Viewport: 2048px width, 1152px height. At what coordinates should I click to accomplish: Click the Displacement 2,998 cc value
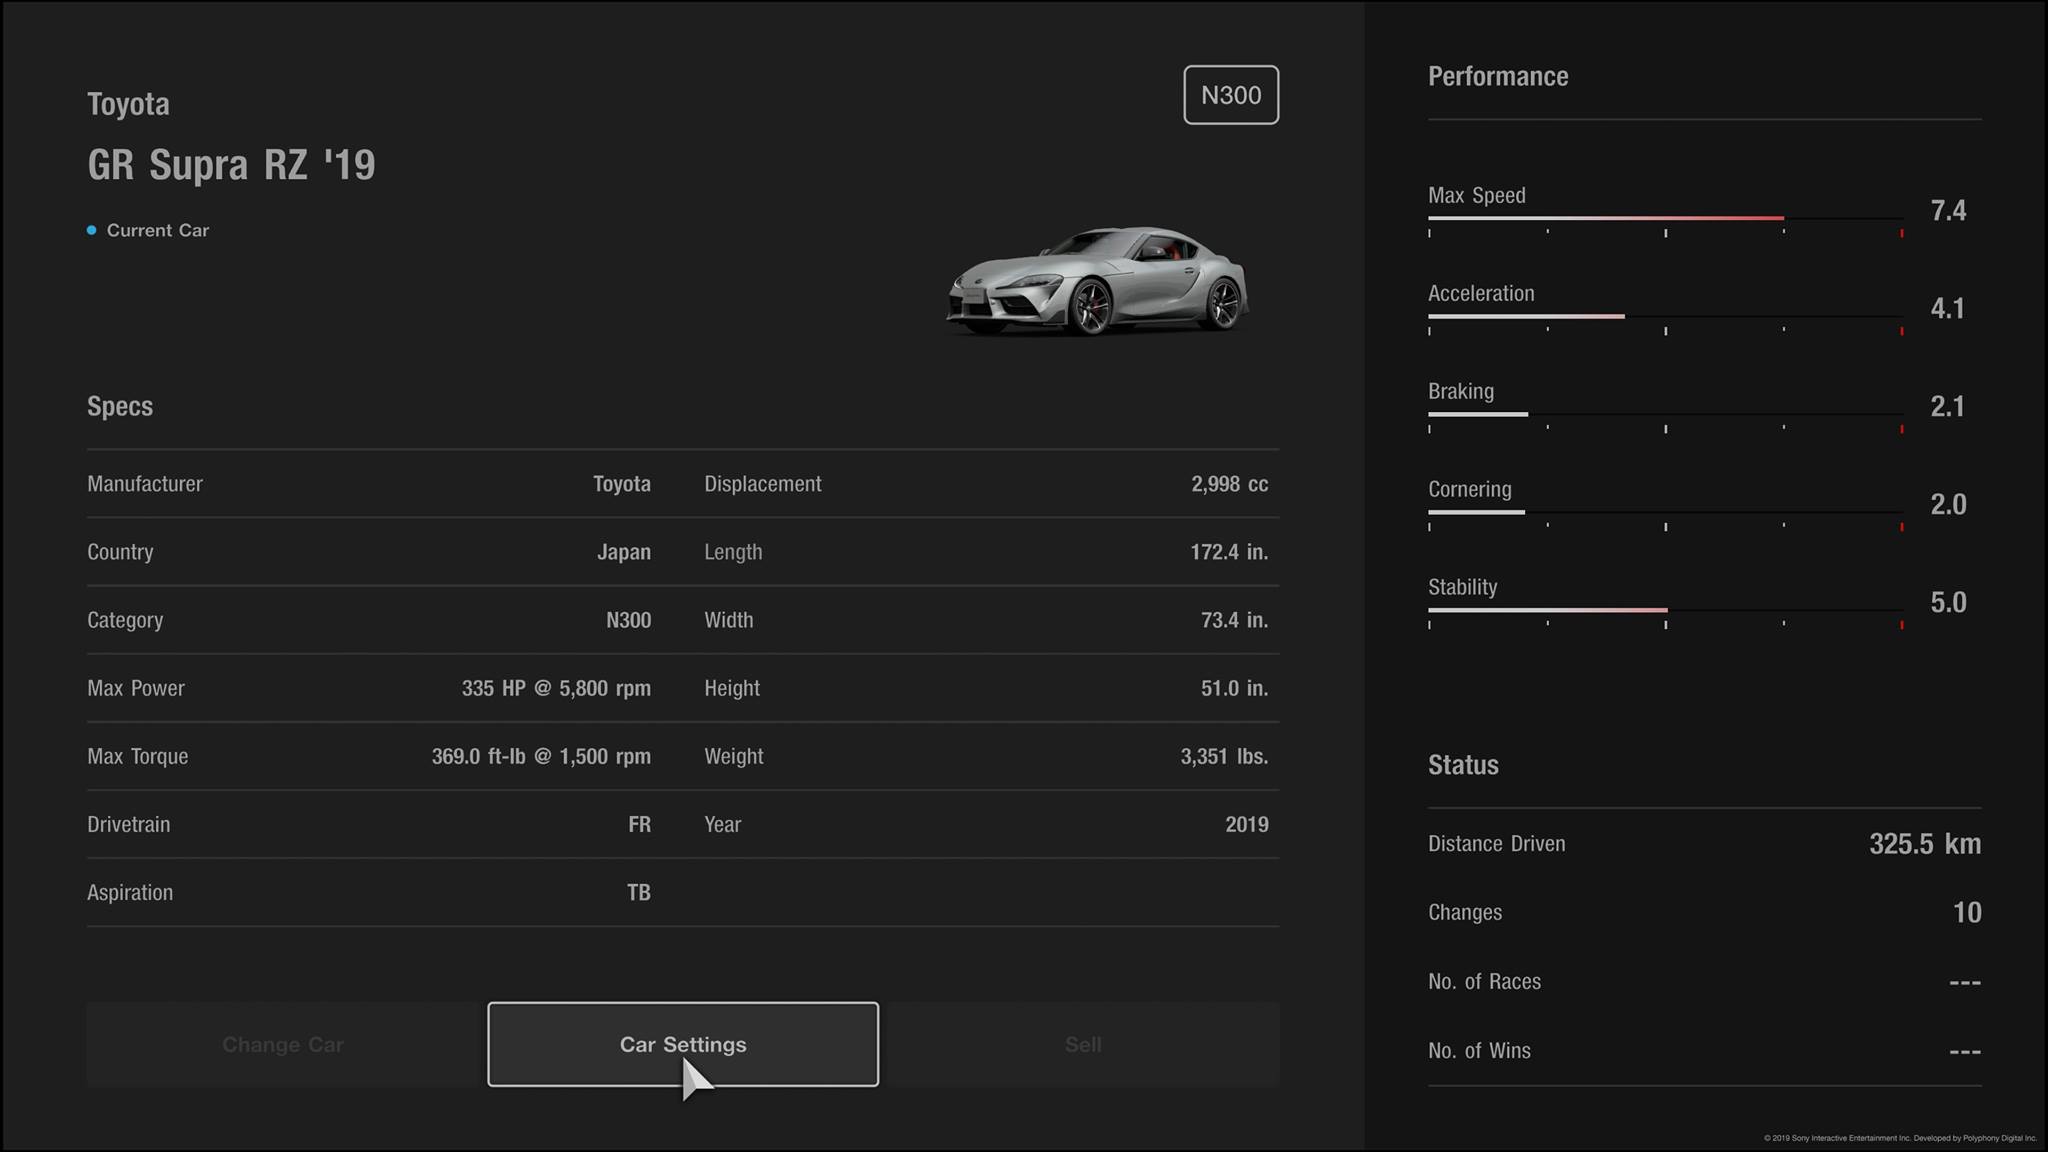(x=1229, y=484)
